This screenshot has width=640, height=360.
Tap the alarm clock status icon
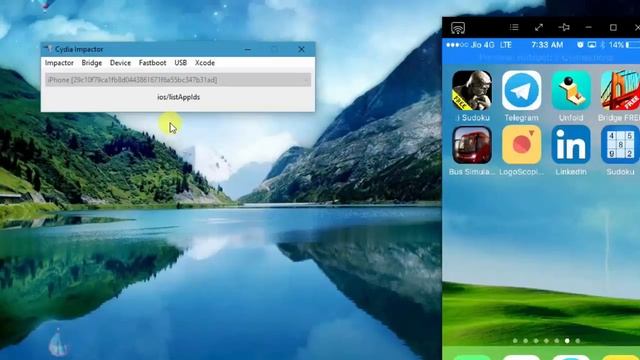(x=580, y=45)
